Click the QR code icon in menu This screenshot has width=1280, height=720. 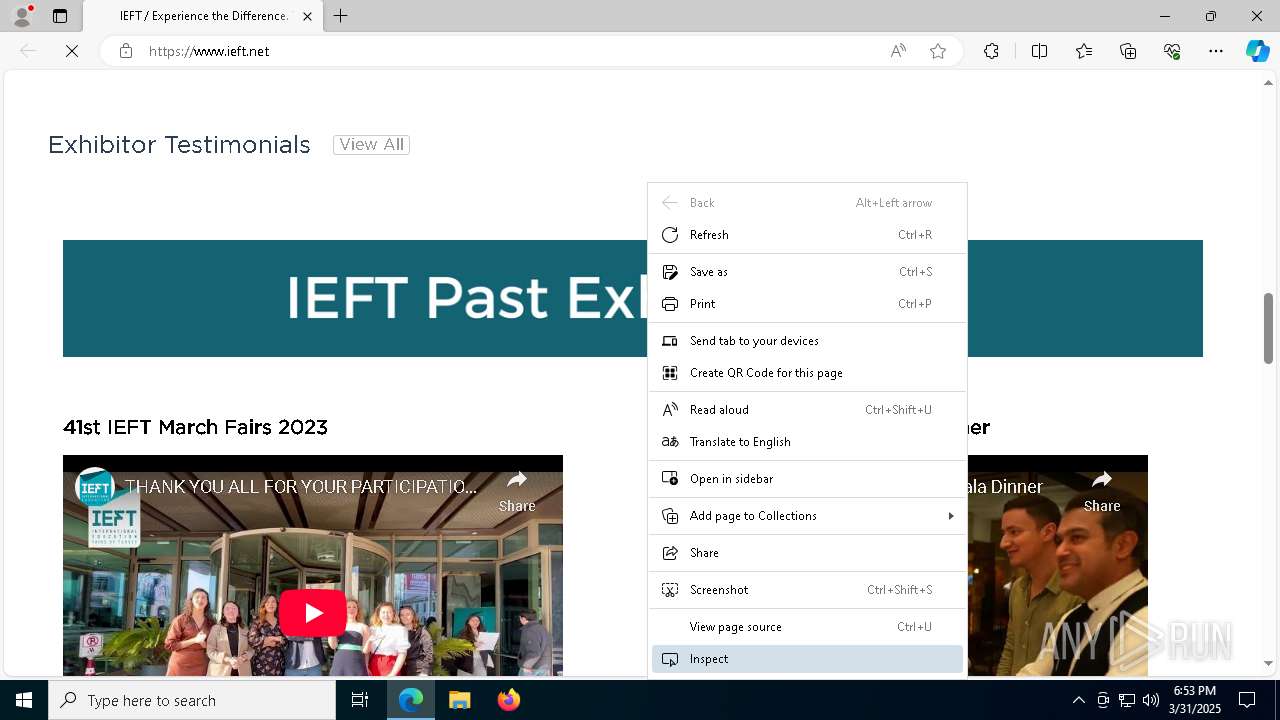[670, 373]
